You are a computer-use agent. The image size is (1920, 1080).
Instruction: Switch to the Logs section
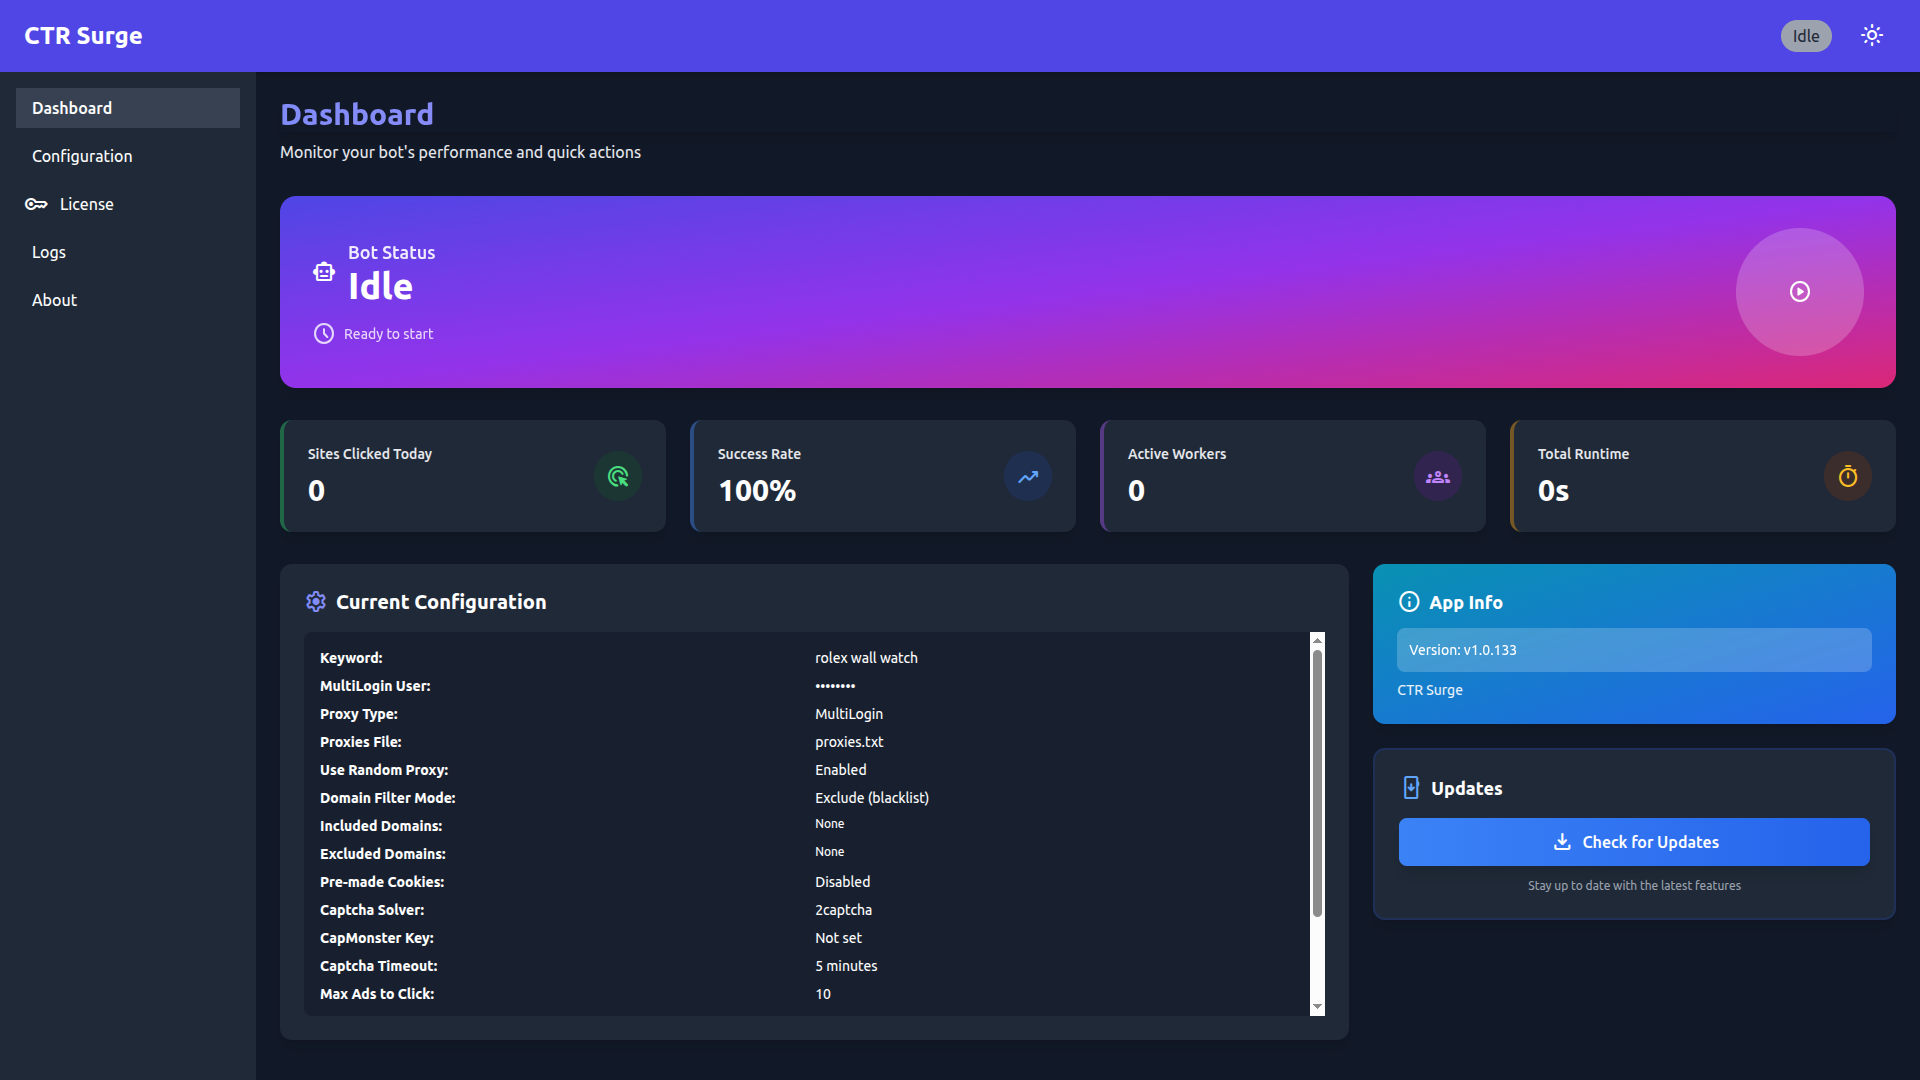pos(48,252)
